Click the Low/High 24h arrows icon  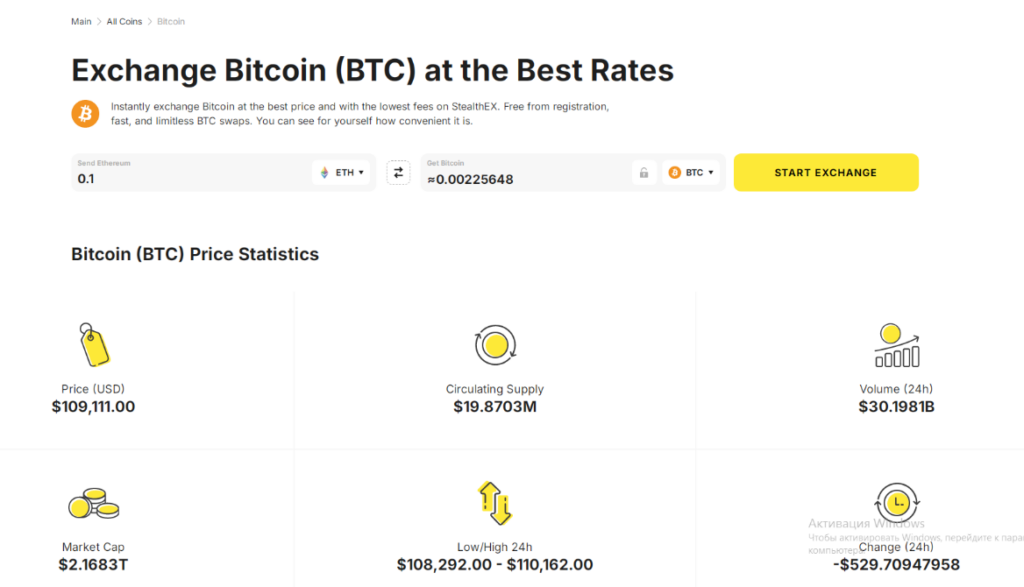coord(495,503)
